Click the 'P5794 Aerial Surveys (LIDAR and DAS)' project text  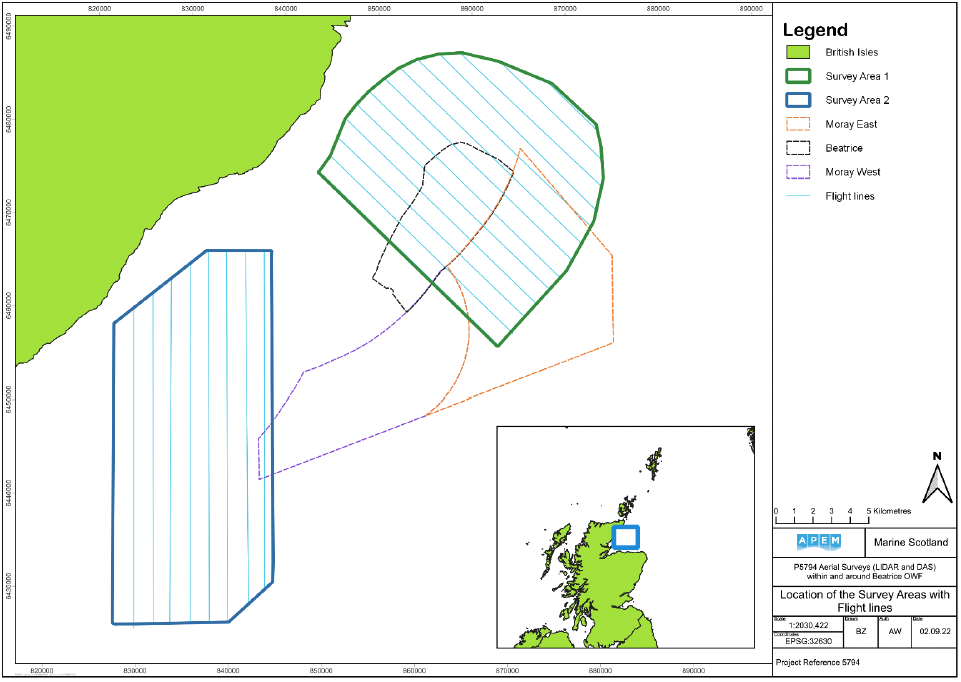864,567
